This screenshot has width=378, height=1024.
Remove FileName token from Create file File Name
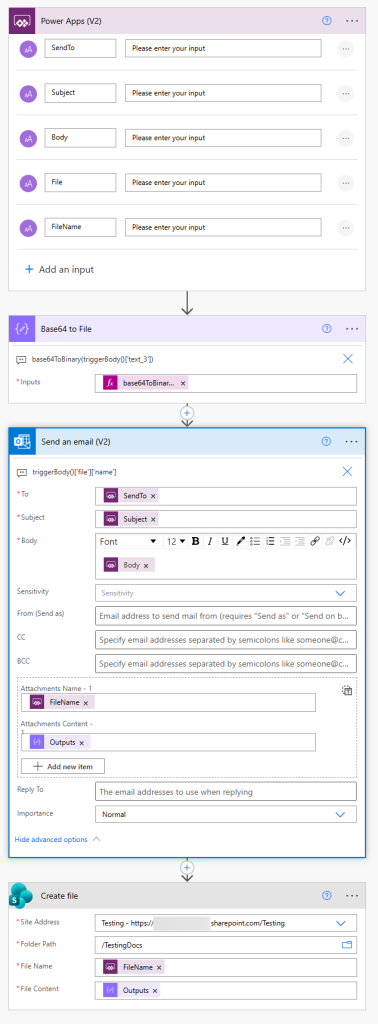[159, 967]
